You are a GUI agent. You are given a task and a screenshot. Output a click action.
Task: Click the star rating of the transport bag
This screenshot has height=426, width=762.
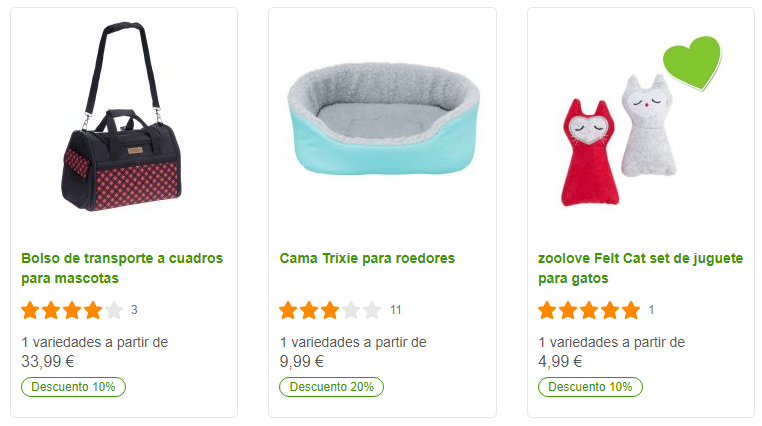pos(72,310)
